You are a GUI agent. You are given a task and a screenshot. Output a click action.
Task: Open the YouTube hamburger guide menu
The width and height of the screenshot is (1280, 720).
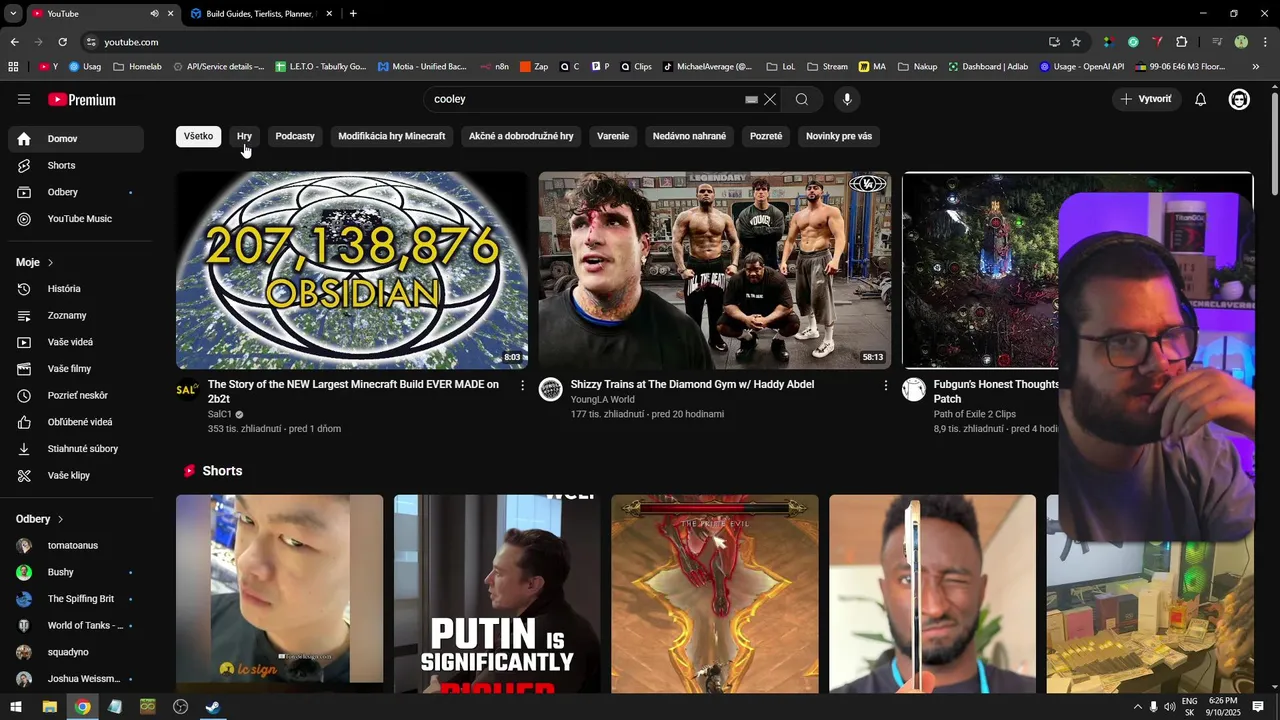pyautogui.click(x=24, y=99)
